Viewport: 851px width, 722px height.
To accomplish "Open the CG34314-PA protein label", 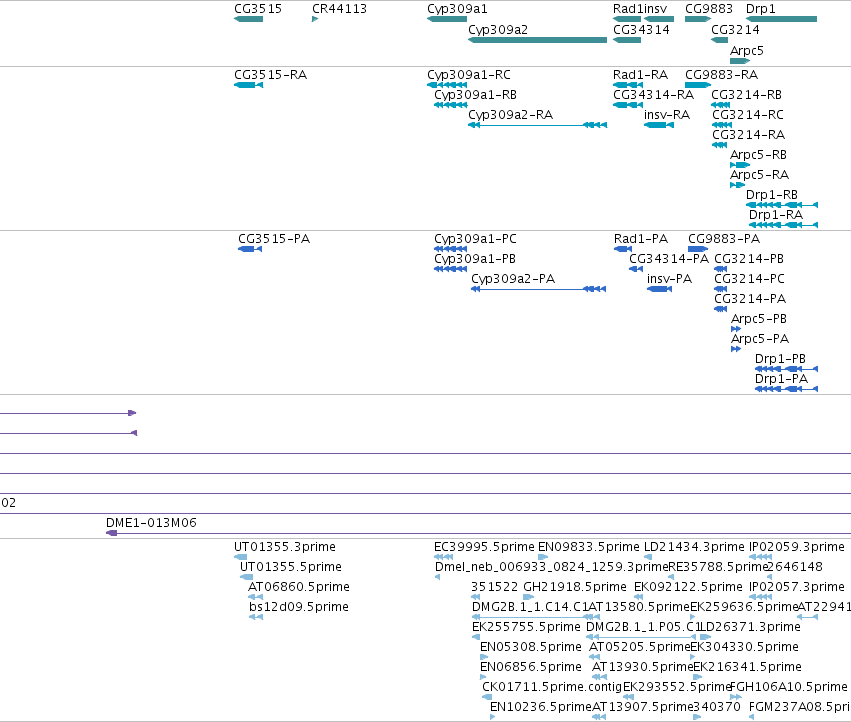I will coord(669,259).
